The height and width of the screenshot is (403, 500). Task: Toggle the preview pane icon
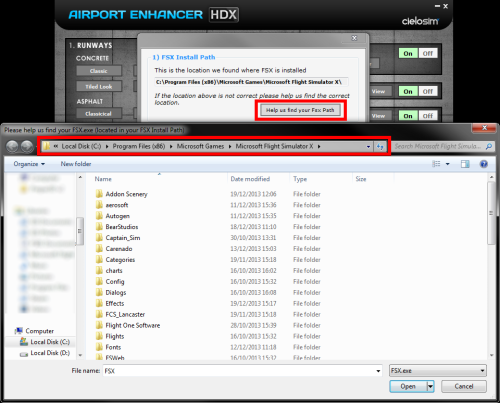[465, 164]
